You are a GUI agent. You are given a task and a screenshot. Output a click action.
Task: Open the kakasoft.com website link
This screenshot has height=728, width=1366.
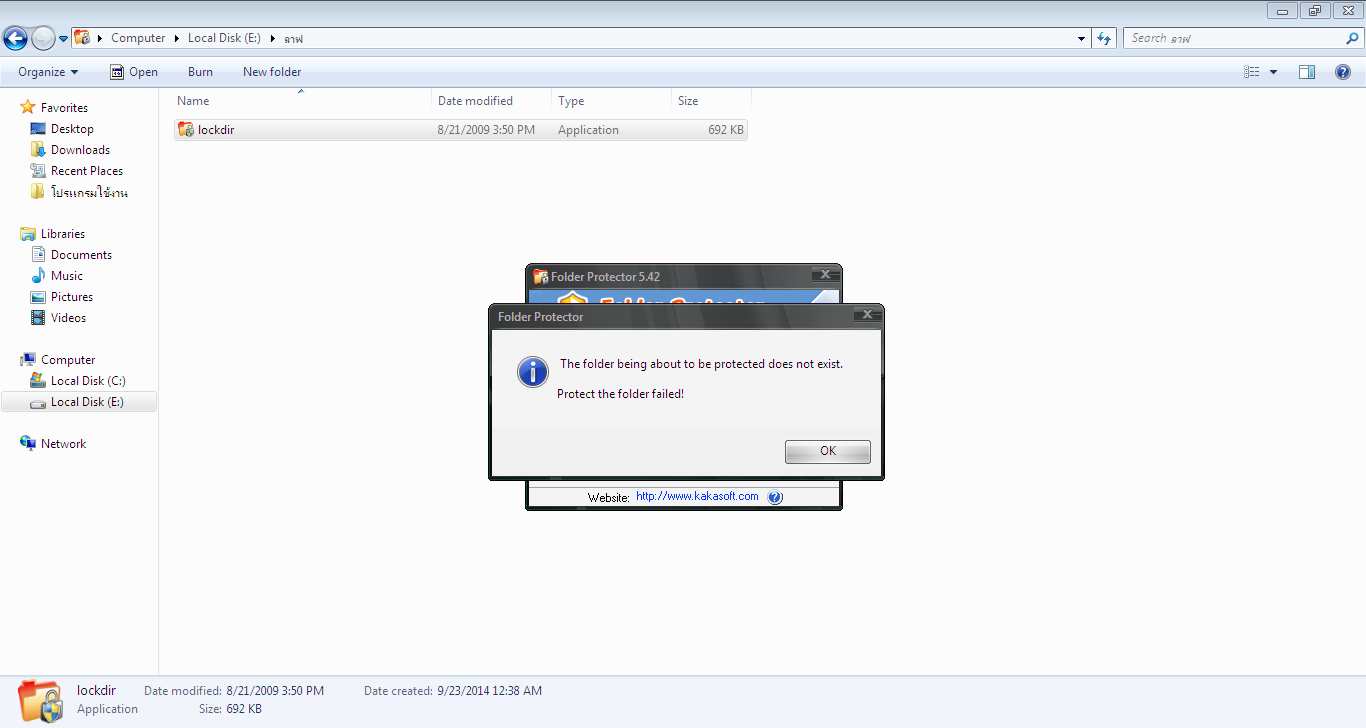tap(697, 496)
